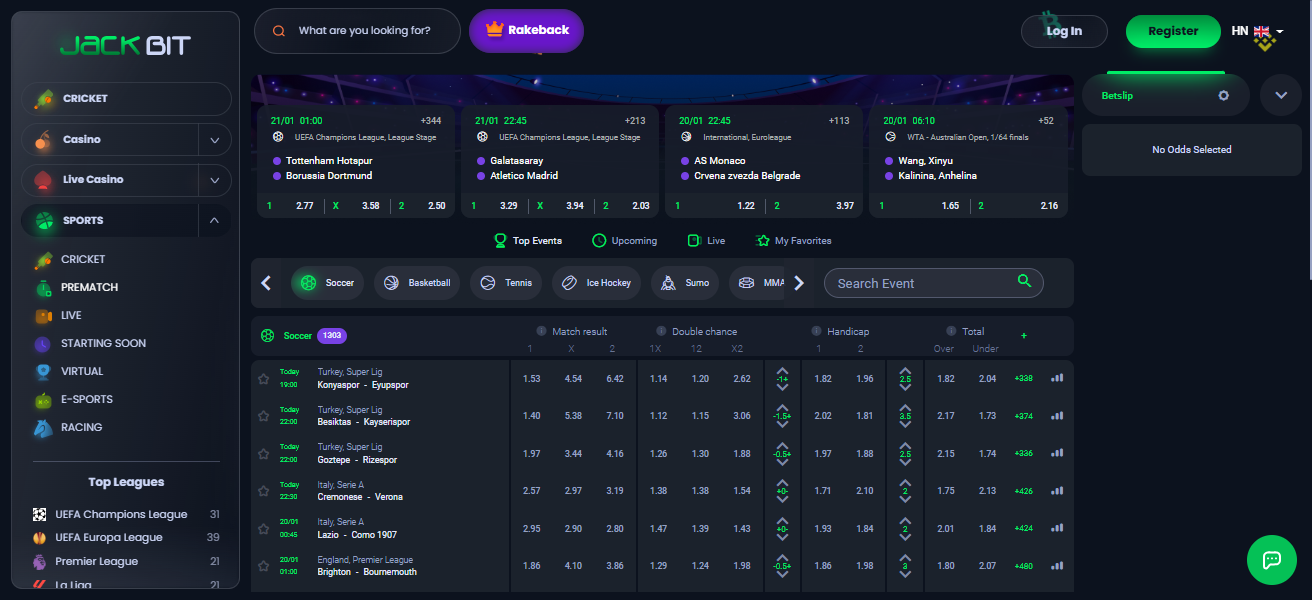Star the Cremonese - Verona match
The width and height of the screenshot is (1312, 600).
click(264, 491)
